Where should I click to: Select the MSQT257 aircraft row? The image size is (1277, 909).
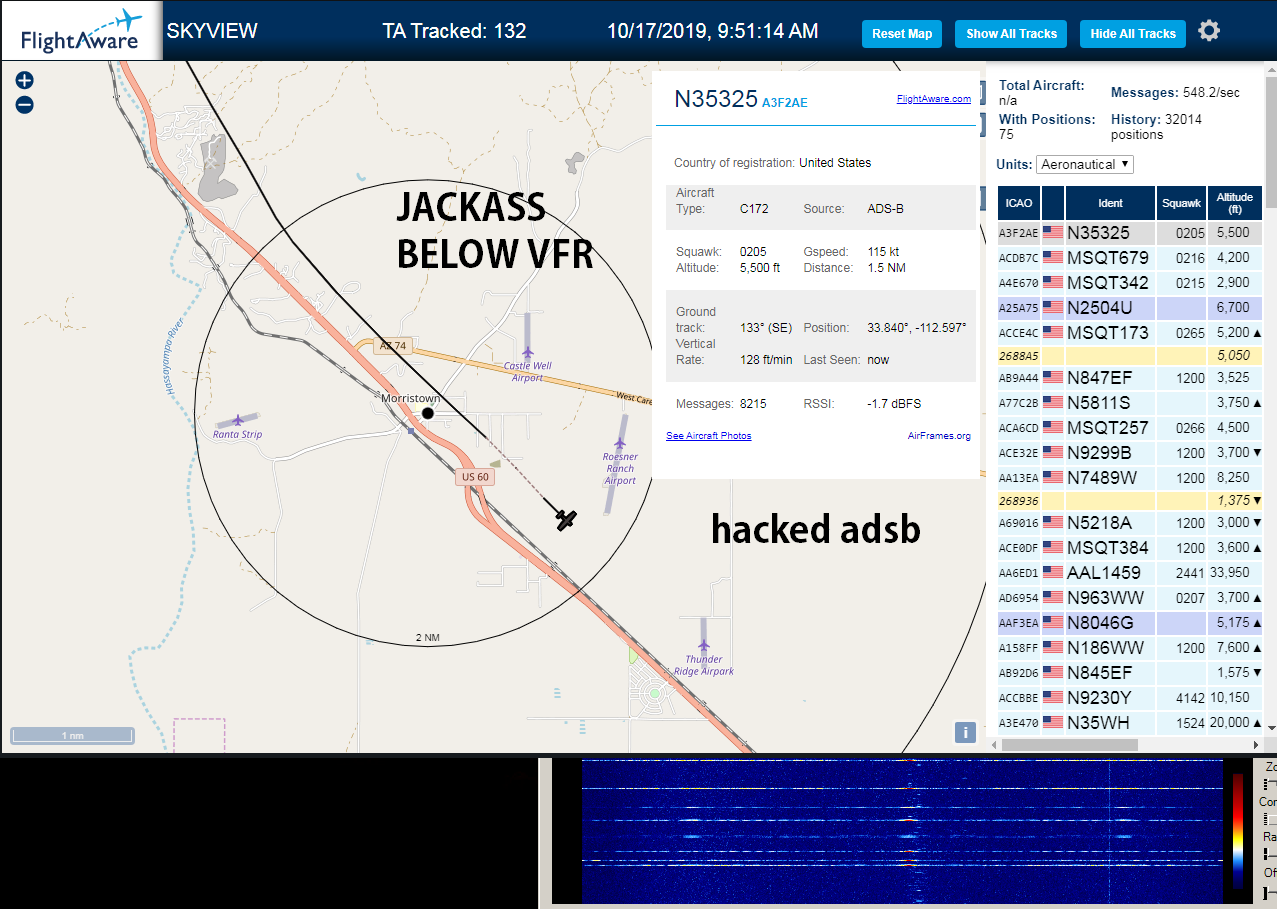click(1130, 427)
